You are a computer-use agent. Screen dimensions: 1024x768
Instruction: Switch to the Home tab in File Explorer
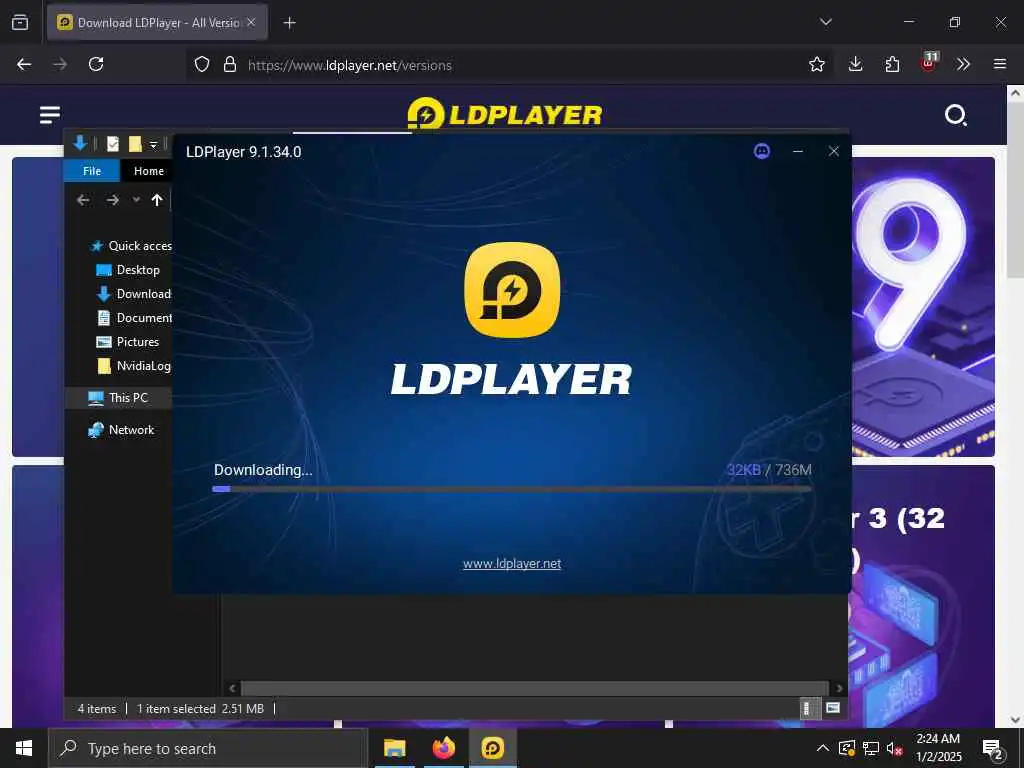point(148,171)
